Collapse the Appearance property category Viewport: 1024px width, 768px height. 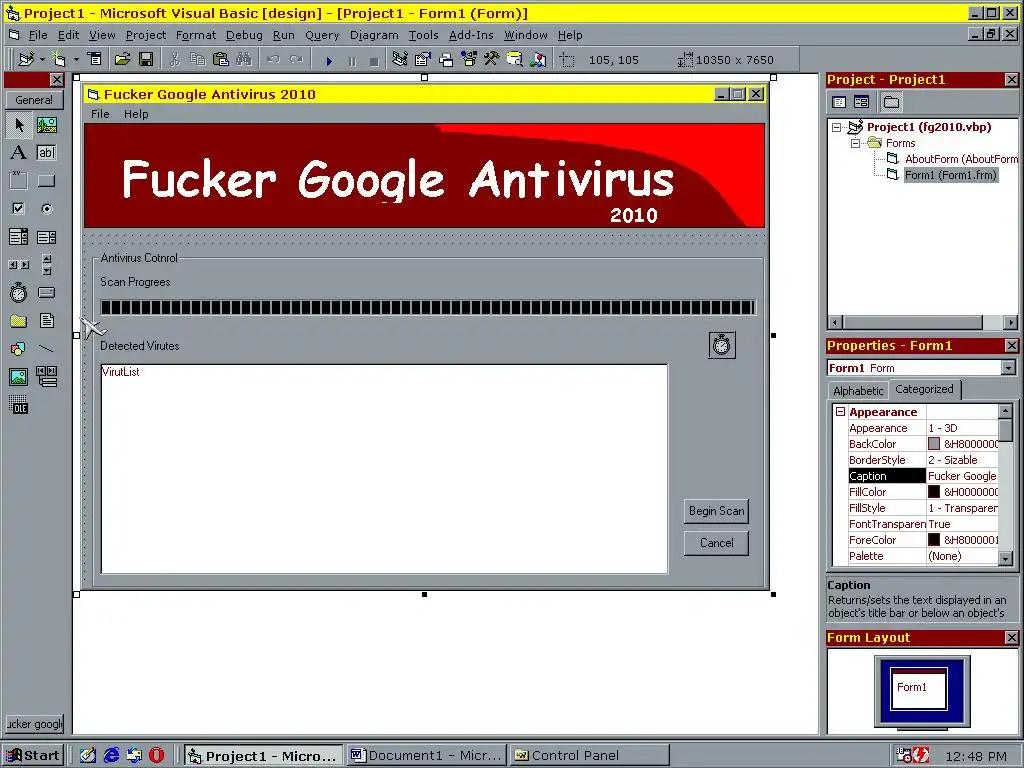point(840,412)
